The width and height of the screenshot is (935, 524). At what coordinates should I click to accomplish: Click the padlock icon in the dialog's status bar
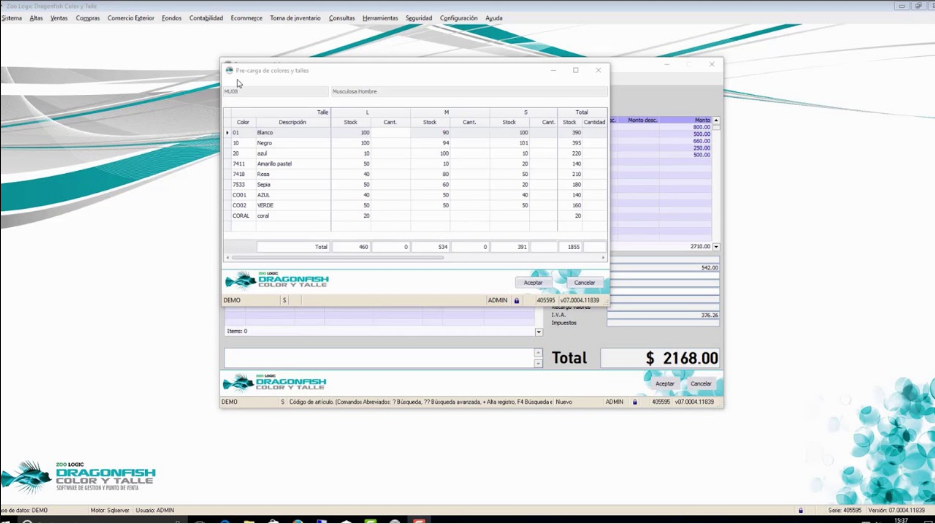[517, 300]
